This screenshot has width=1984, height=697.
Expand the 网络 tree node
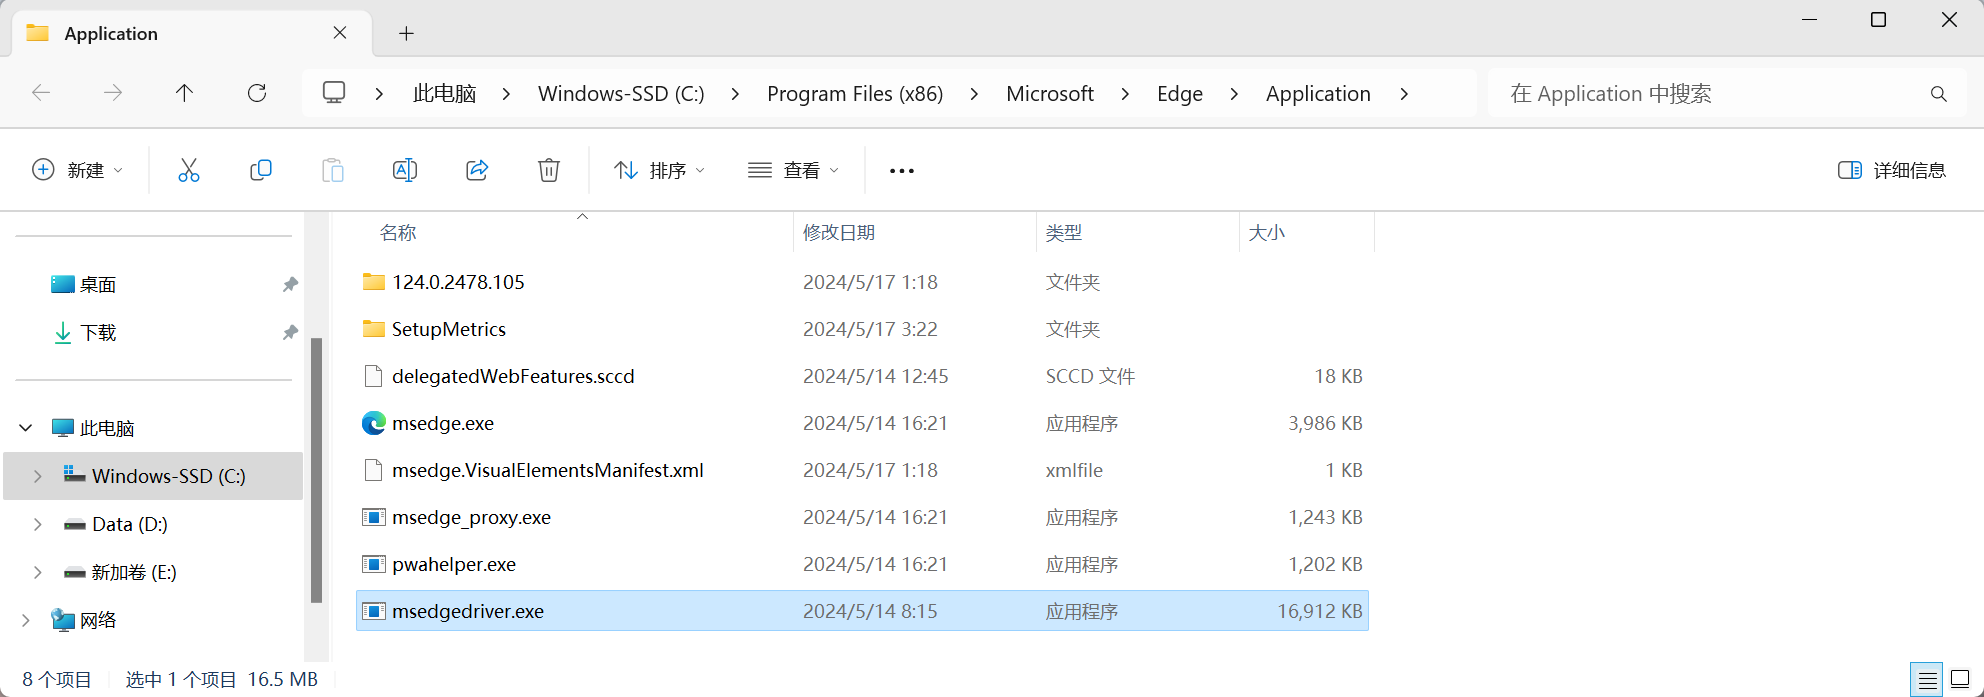click(x=26, y=620)
